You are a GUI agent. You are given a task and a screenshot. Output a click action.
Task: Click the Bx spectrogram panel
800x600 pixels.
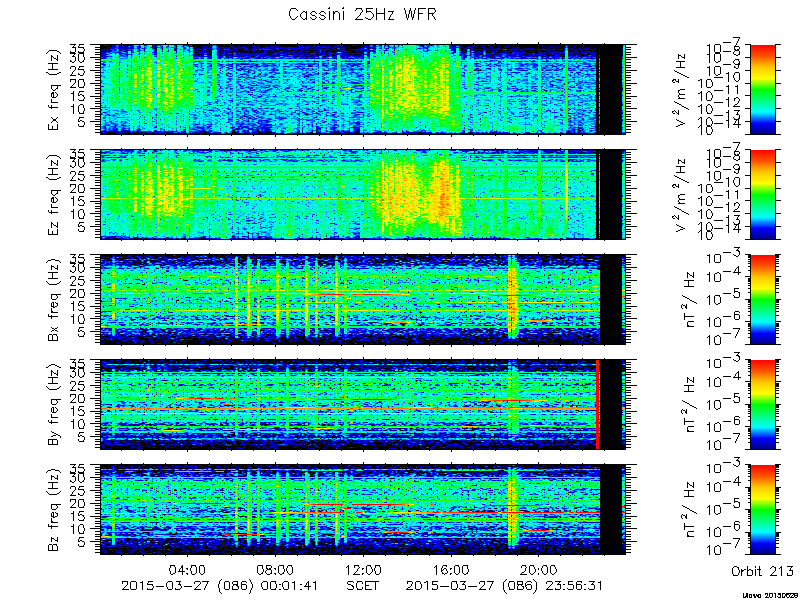pos(363,299)
